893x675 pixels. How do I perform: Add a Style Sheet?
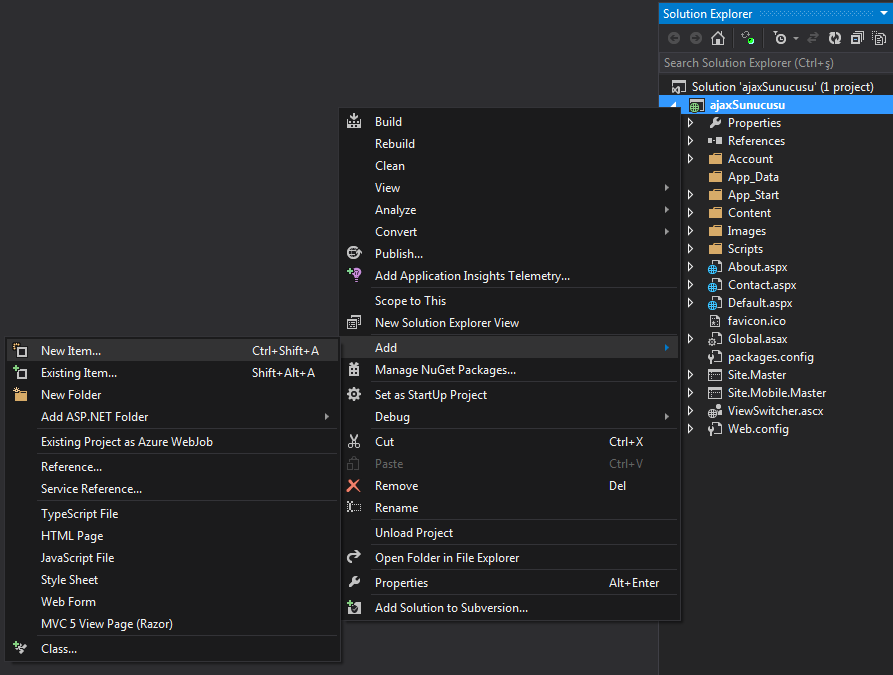point(173,580)
